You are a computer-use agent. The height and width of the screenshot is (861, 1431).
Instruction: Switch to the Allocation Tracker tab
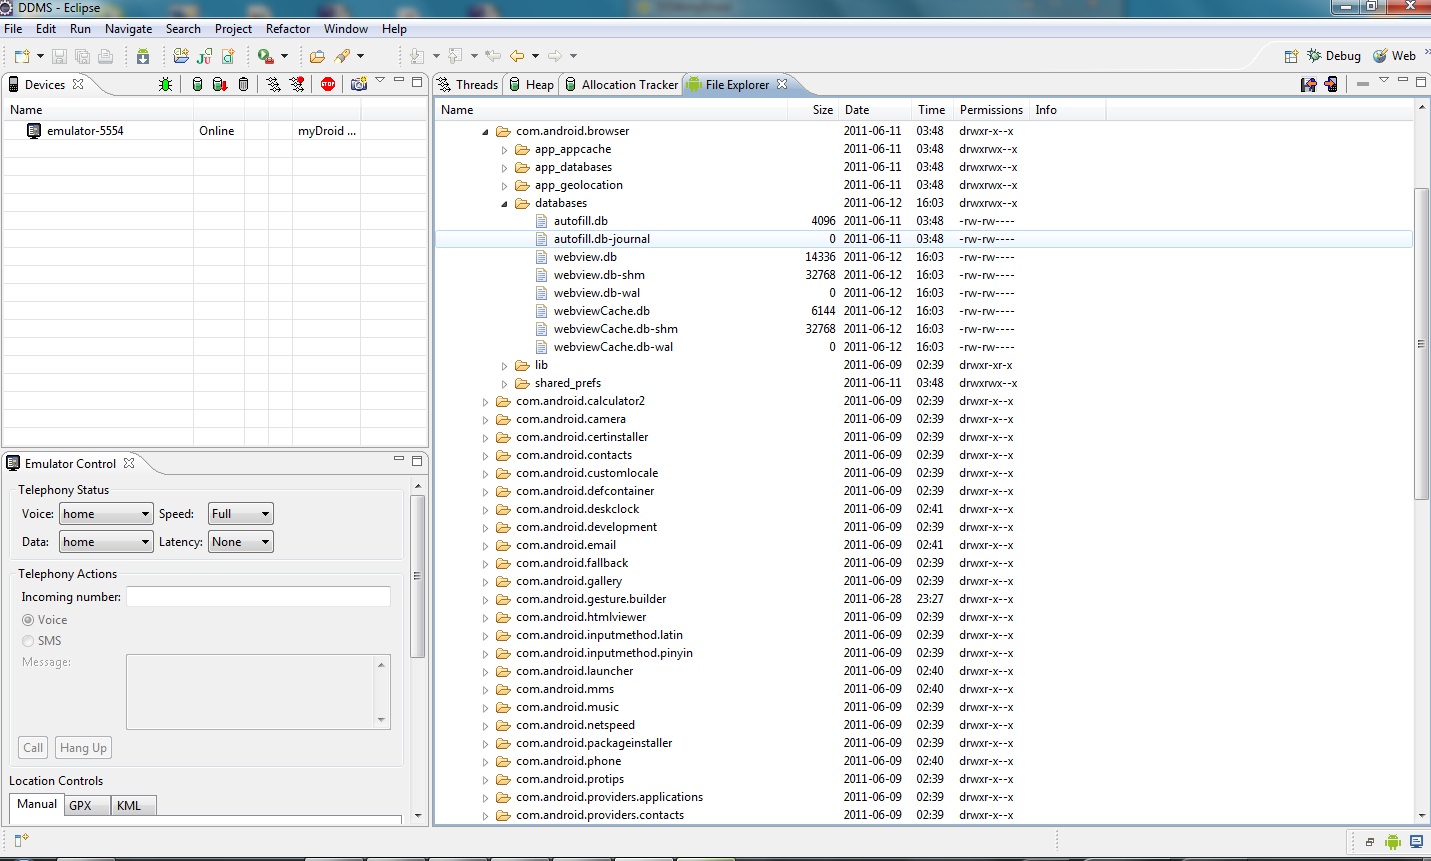pos(621,85)
